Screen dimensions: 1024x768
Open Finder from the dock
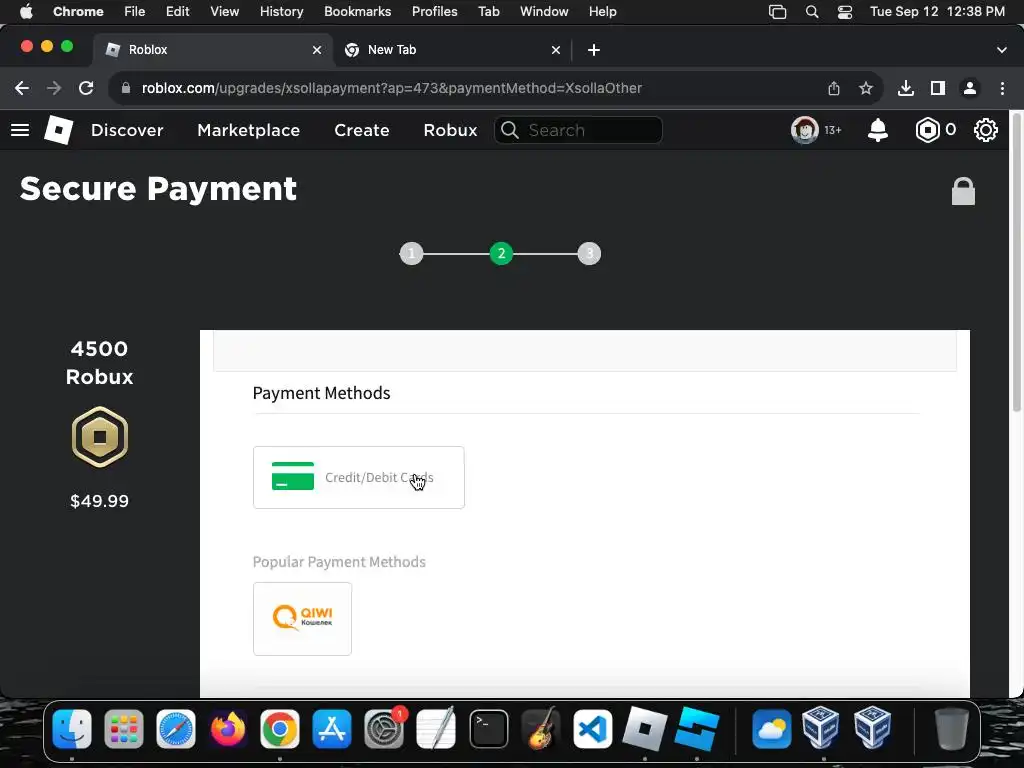(x=72, y=729)
